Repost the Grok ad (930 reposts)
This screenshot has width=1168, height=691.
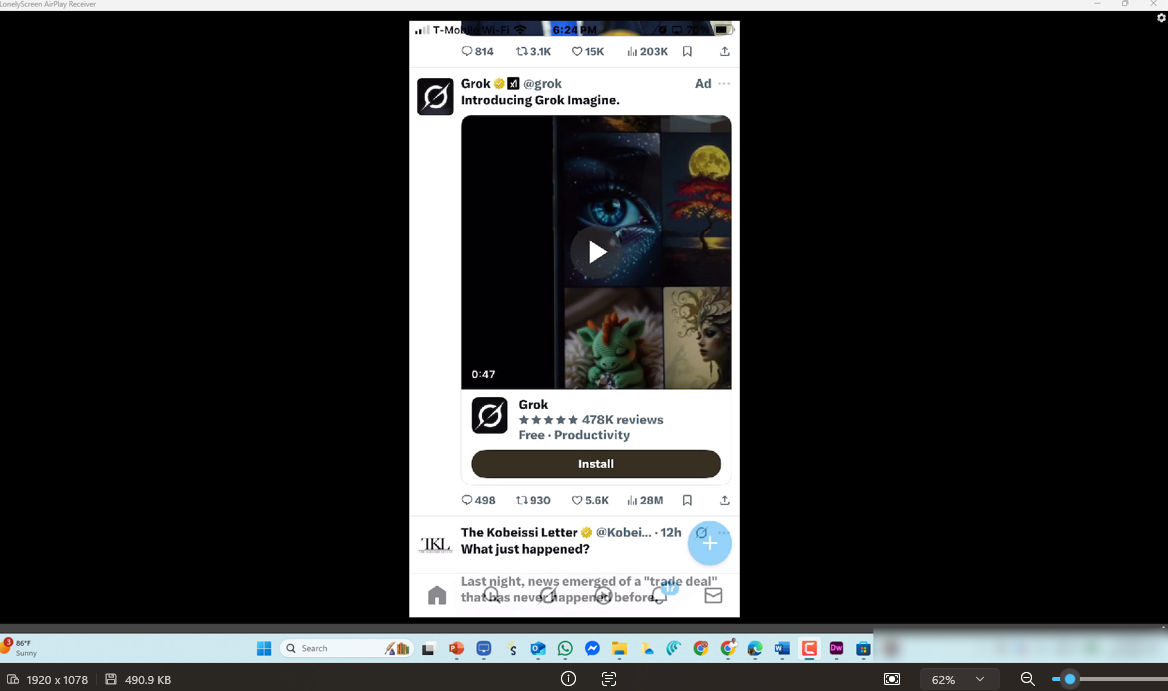(x=533, y=500)
